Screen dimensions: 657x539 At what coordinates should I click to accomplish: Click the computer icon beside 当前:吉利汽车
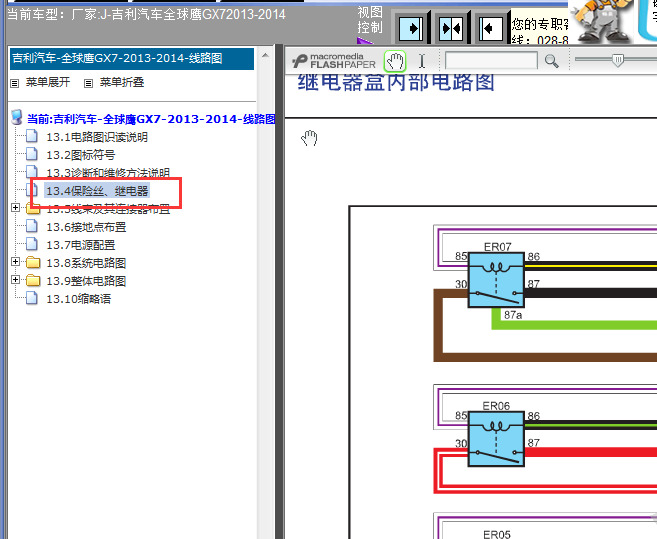pos(17,117)
